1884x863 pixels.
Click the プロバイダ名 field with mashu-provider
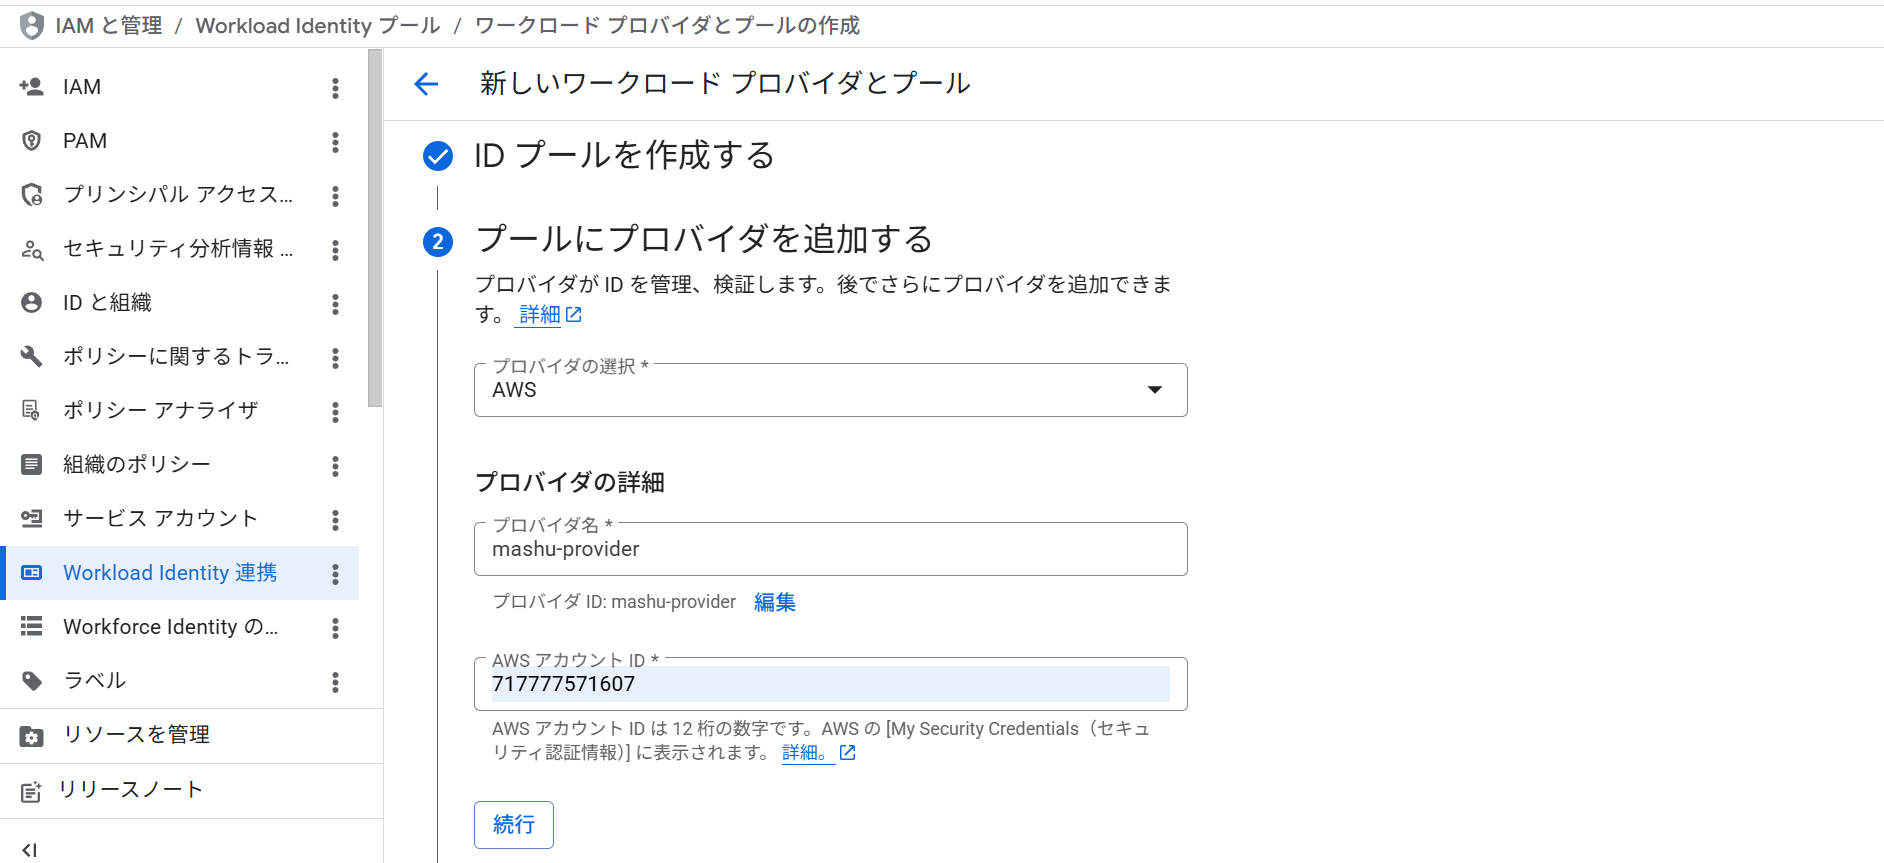830,549
